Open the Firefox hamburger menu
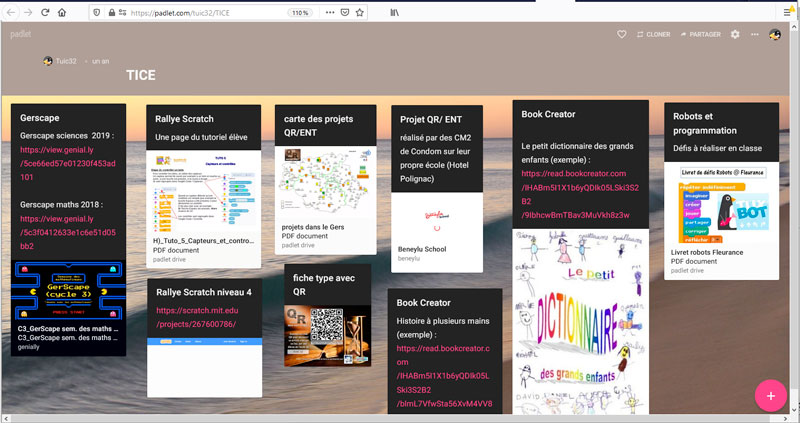Screen dimensions: 800x423 788,12
